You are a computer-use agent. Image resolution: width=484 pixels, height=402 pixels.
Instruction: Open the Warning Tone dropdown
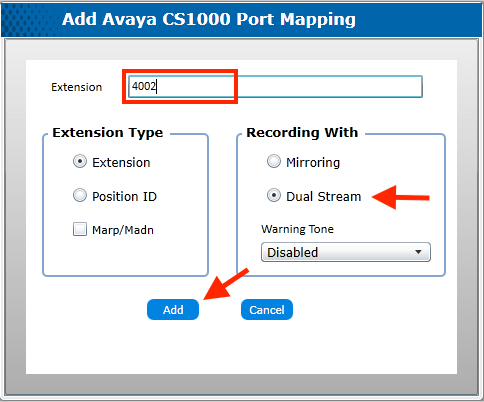click(x=346, y=252)
